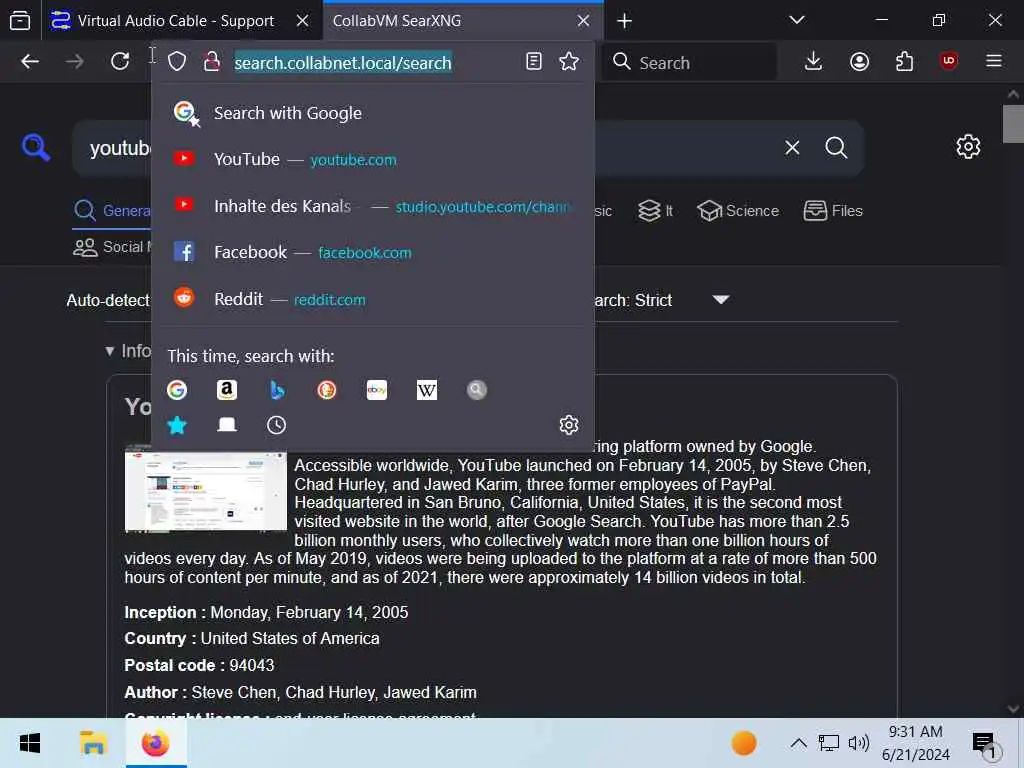The width and height of the screenshot is (1024, 768).
Task: Select Inhalte des Kanals suggestion
Action: 373,206
